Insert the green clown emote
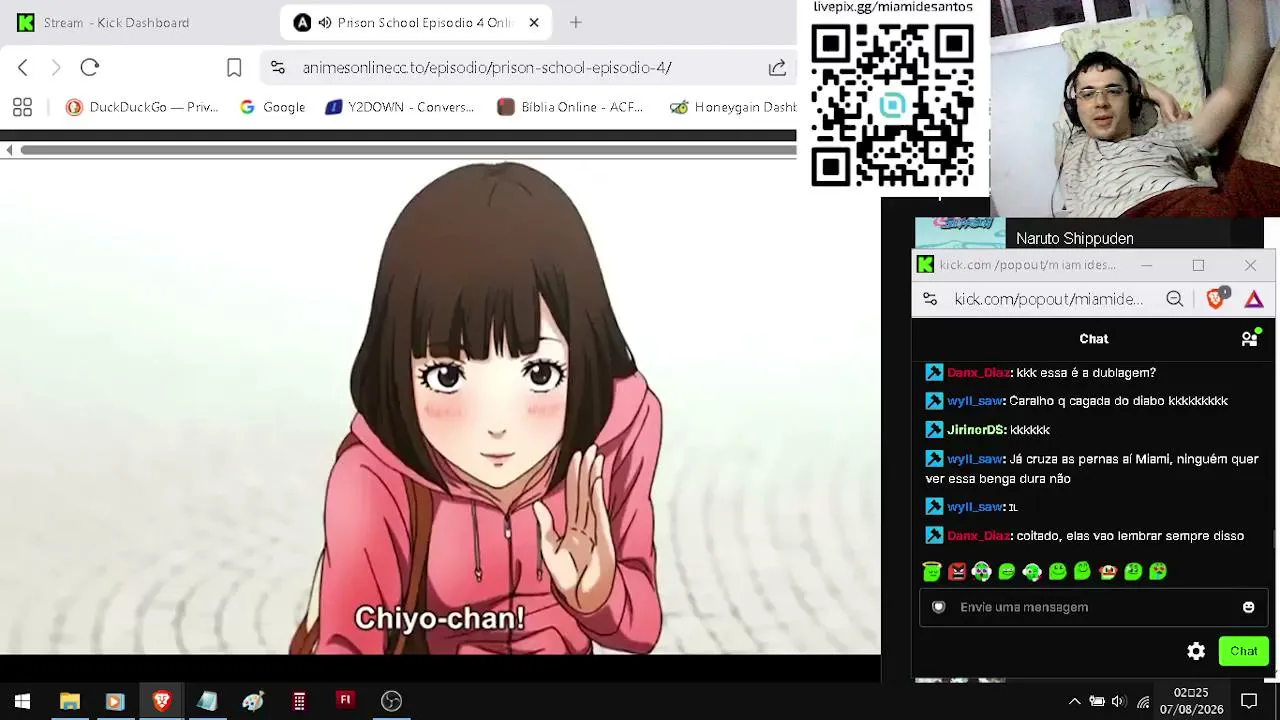Screen dimensions: 1280x720 coord(1032,572)
